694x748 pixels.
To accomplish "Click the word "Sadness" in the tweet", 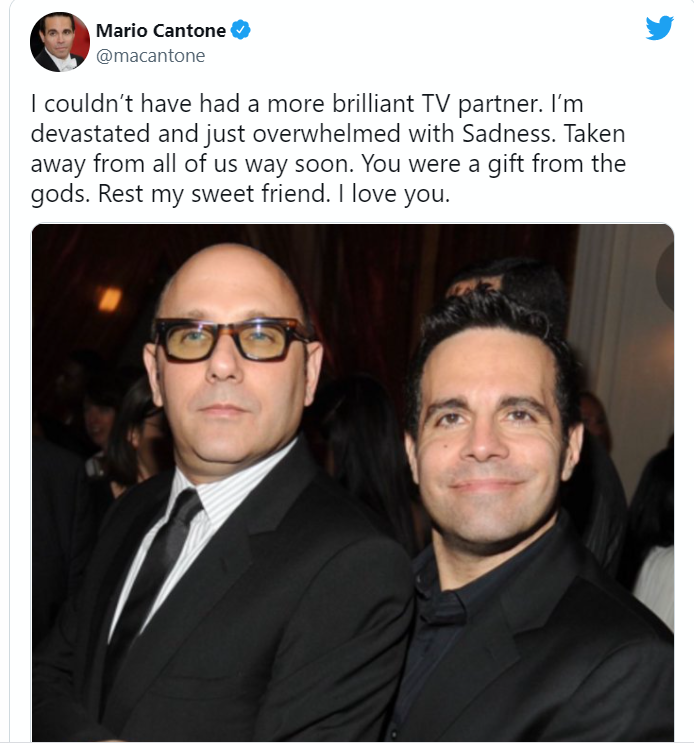I will (x=509, y=134).
